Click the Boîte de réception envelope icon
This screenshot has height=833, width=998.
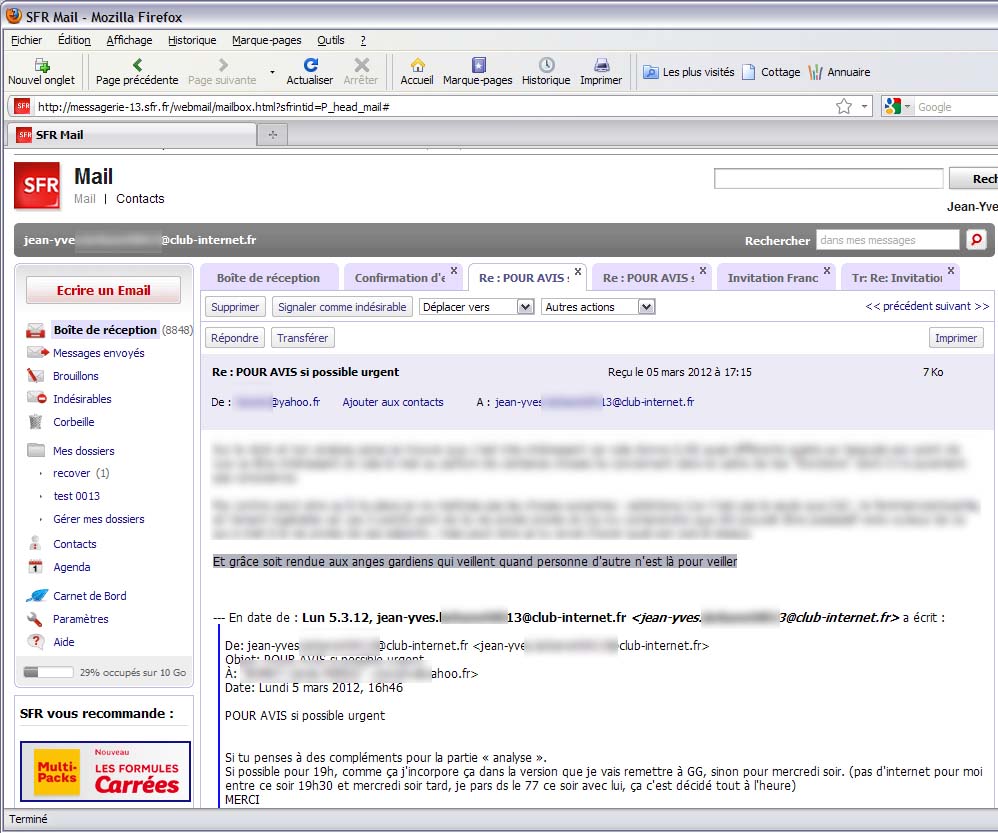point(36,330)
